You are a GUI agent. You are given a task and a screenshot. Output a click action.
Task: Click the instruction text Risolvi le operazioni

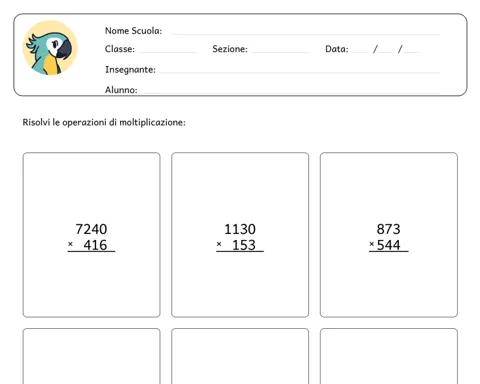tap(104, 122)
